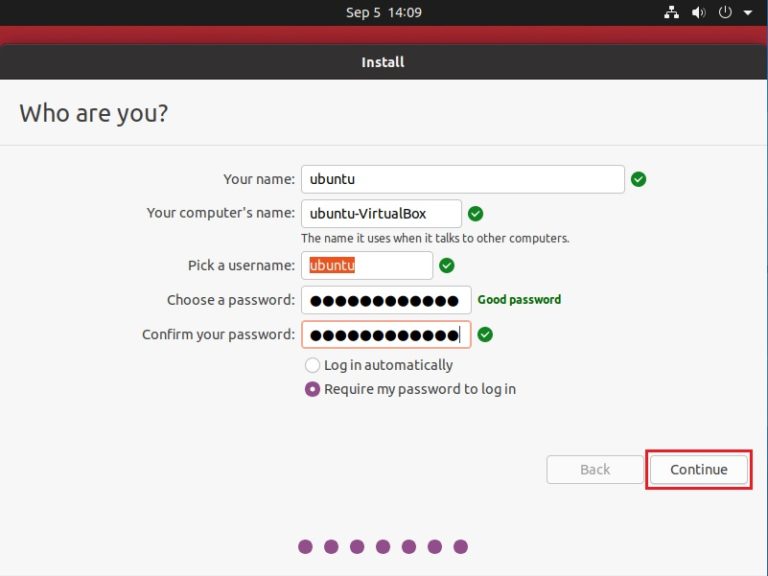Screen dimensions: 768x576
Task: Click the green checkmark beside username field
Action: 447,265
